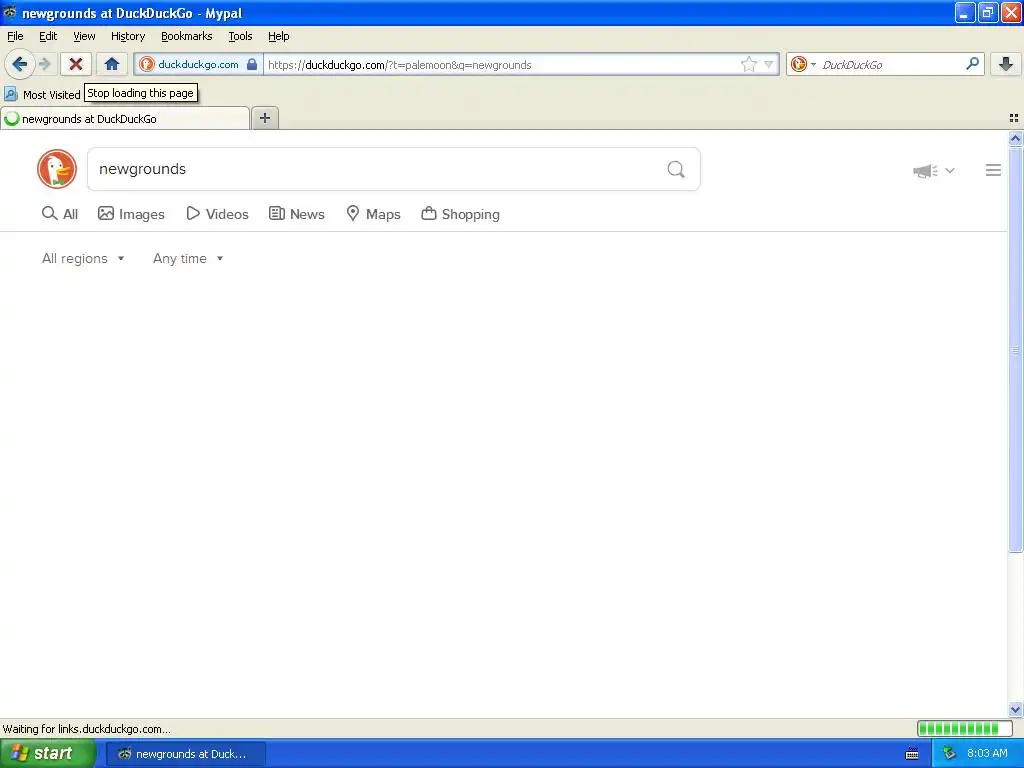Click the scrollbar down arrow

click(1015, 709)
